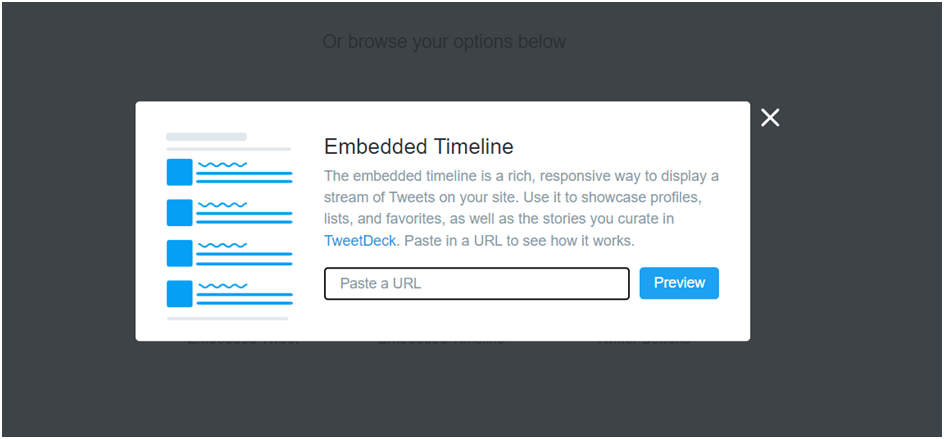Click the wavy line beside the first blue square
944x439 pixels.
(x=221, y=163)
